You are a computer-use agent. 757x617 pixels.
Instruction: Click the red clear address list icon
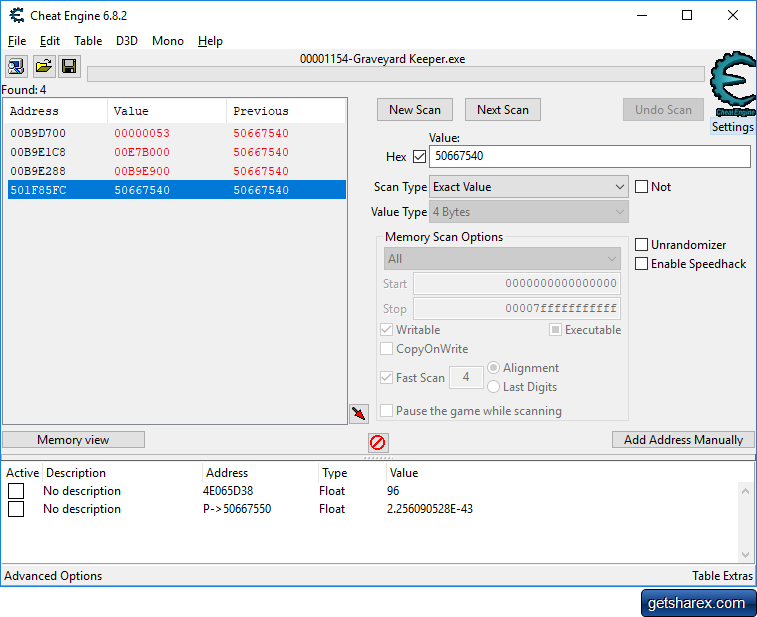point(378,442)
